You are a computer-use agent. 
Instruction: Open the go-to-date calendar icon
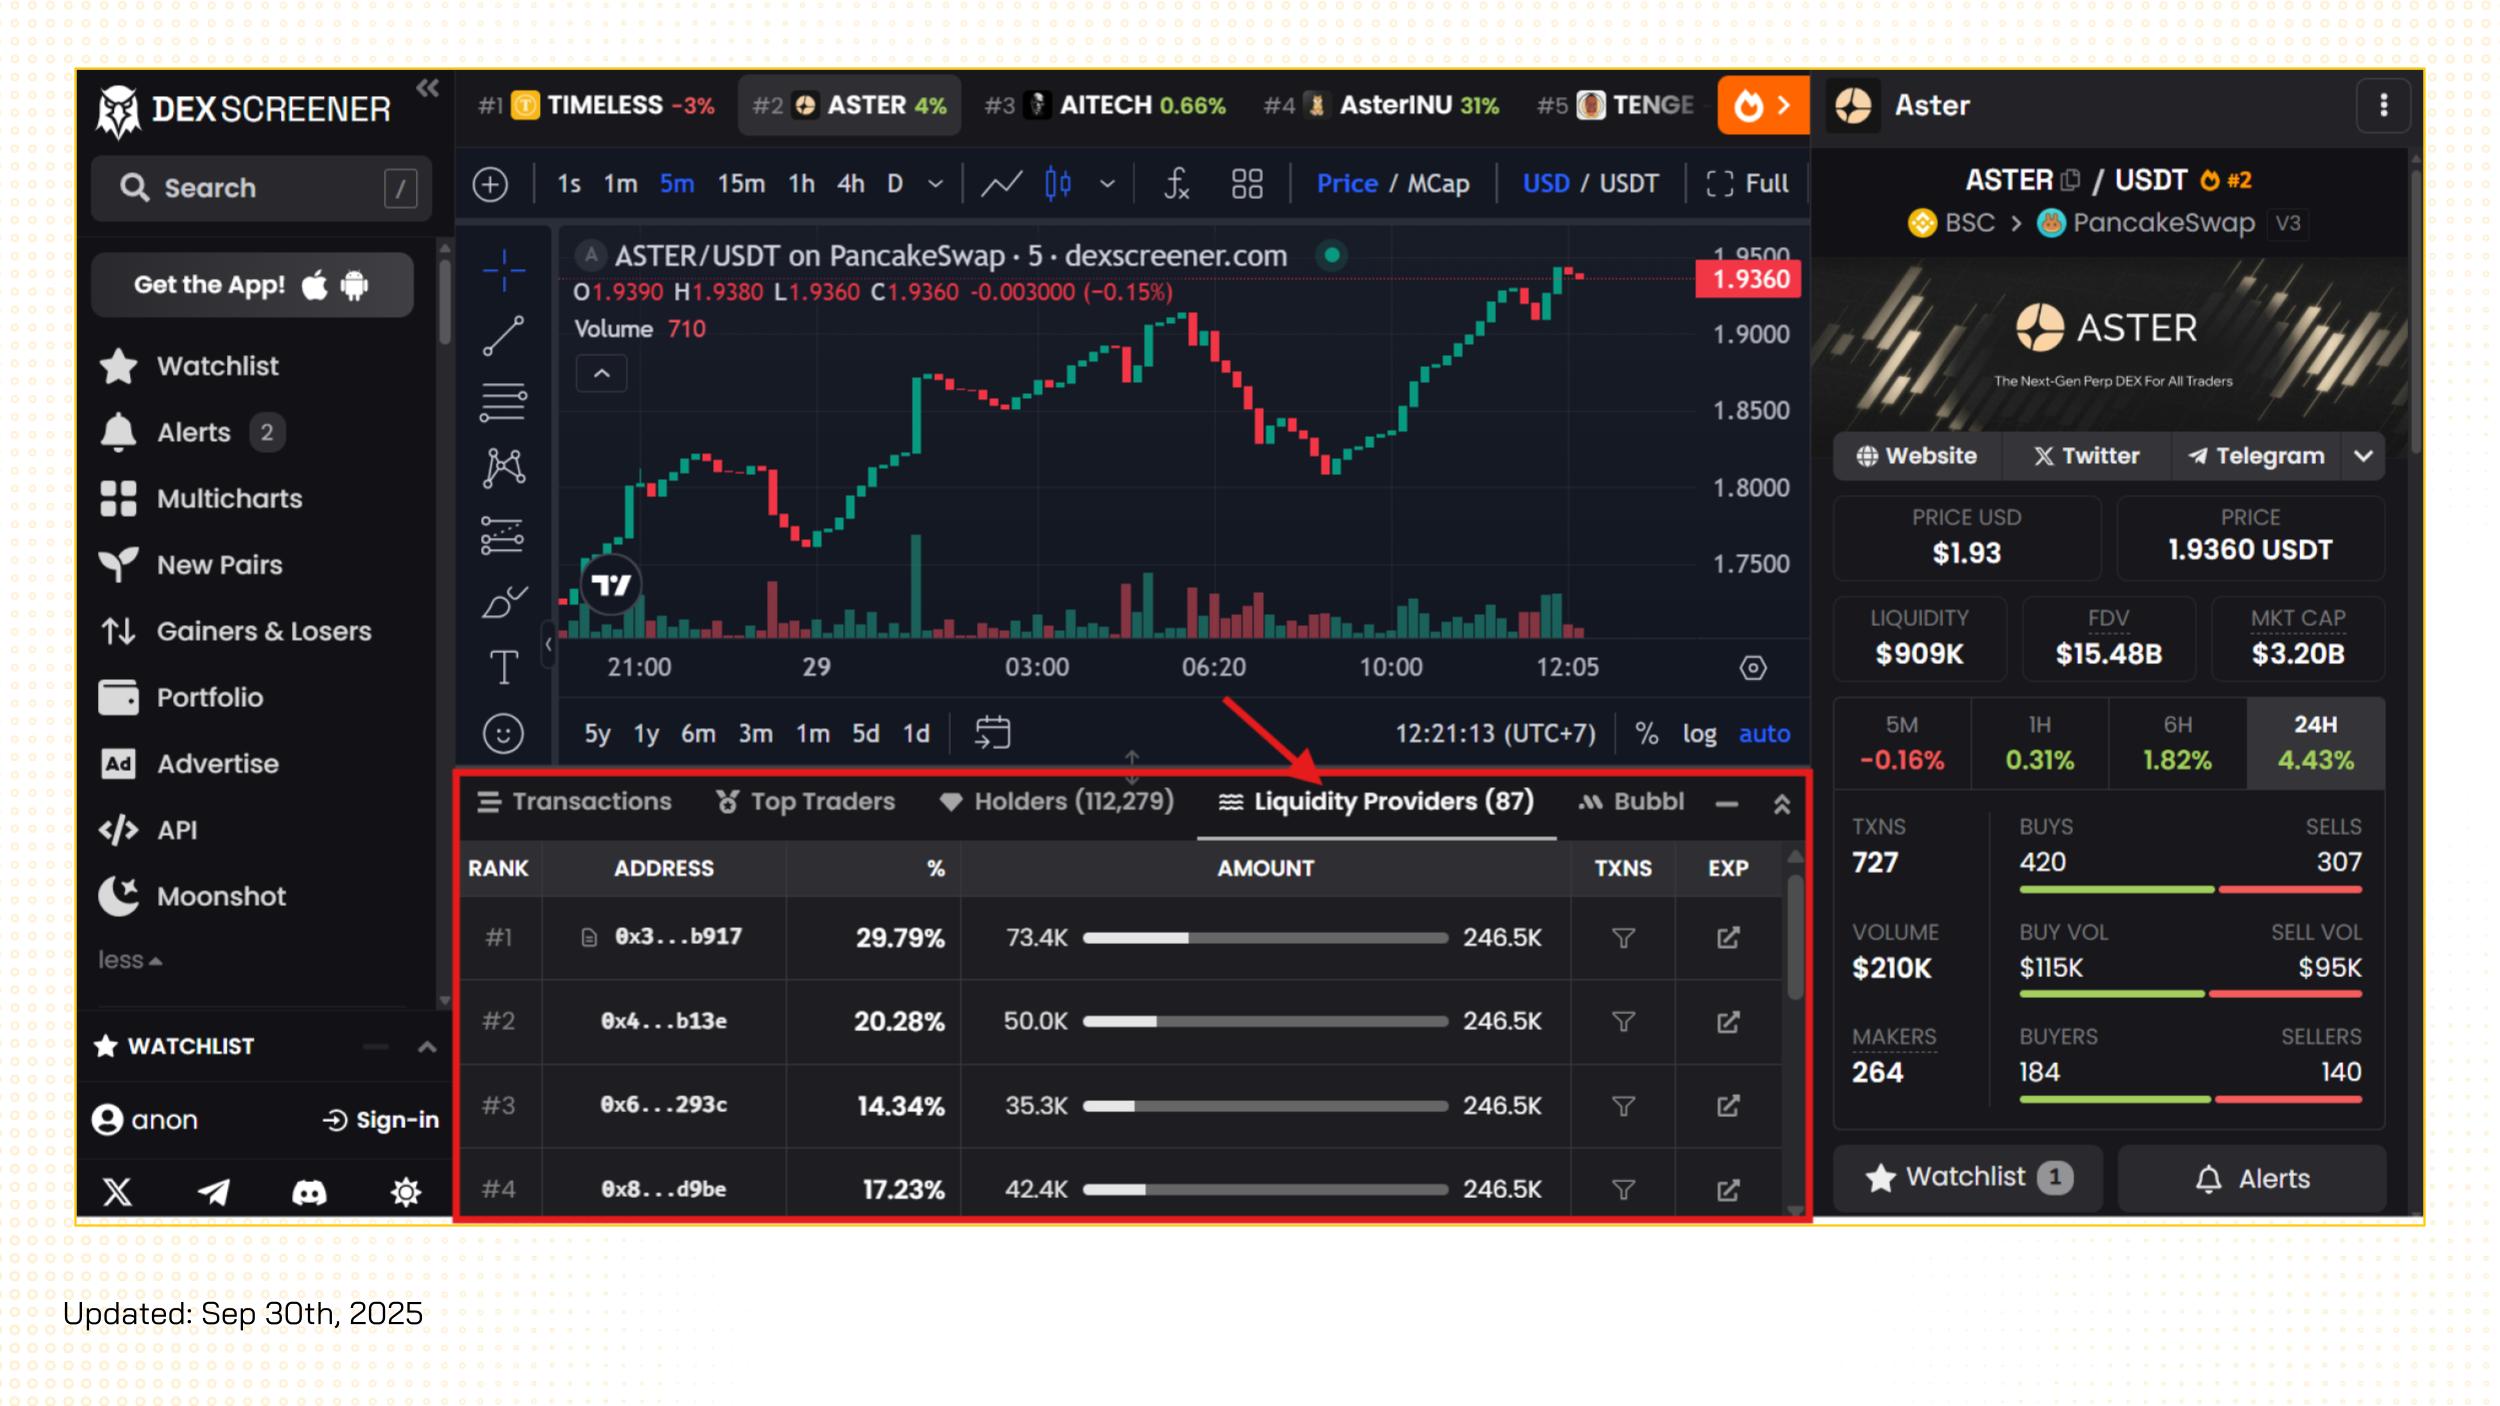(992, 733)
